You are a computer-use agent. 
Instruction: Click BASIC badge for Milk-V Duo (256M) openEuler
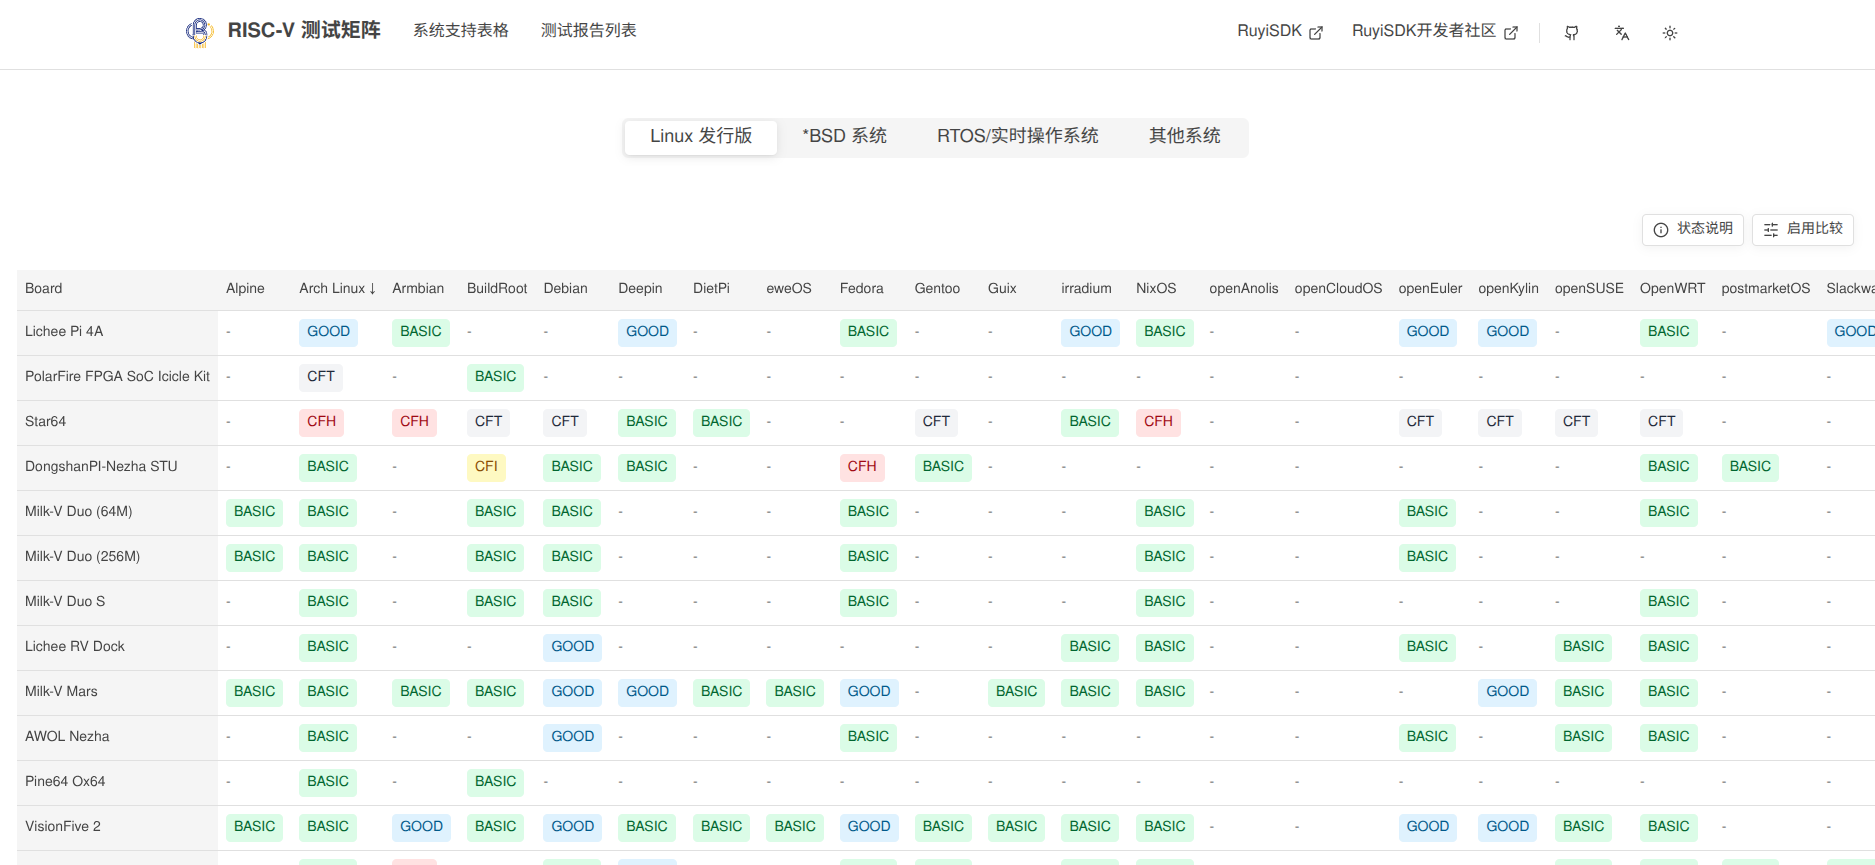pyautogui.click(x=1428, y=557)
